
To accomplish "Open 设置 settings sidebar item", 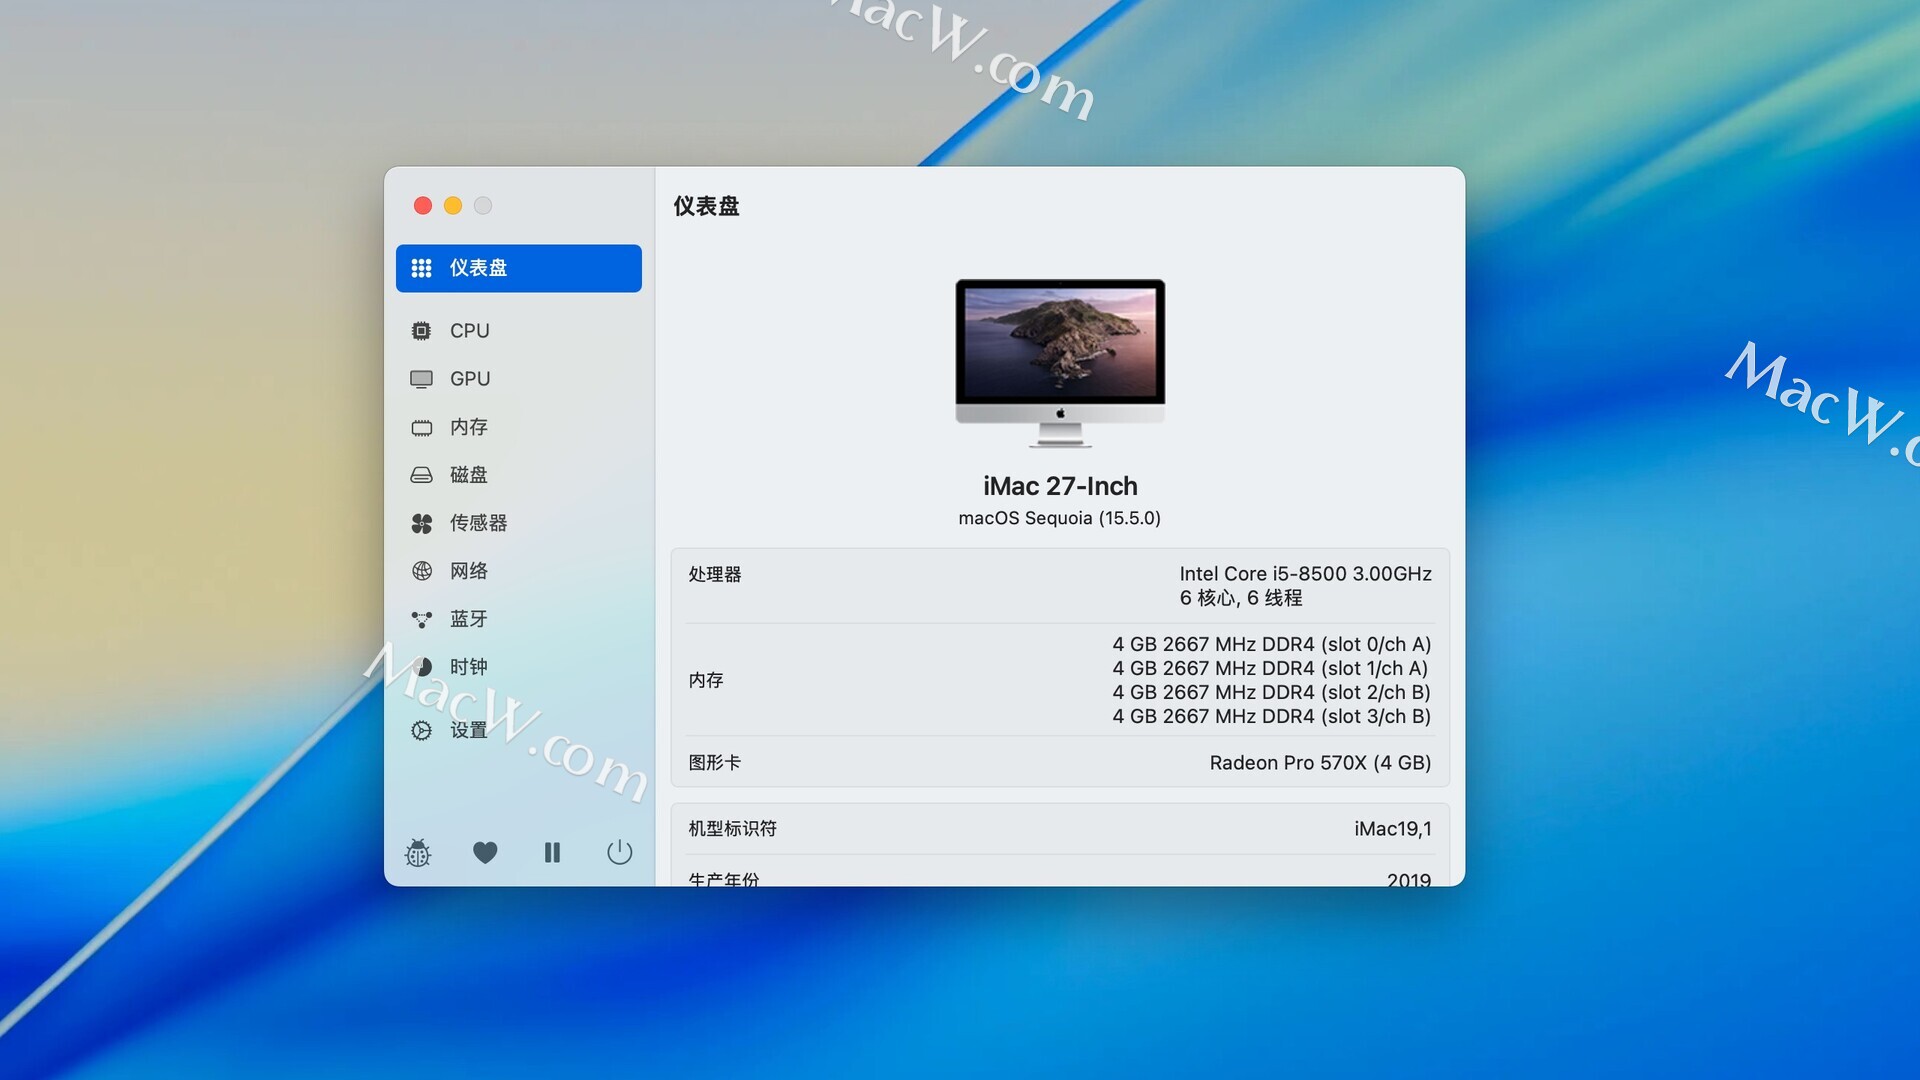I will pyautogui.click(x=518, y=730).
